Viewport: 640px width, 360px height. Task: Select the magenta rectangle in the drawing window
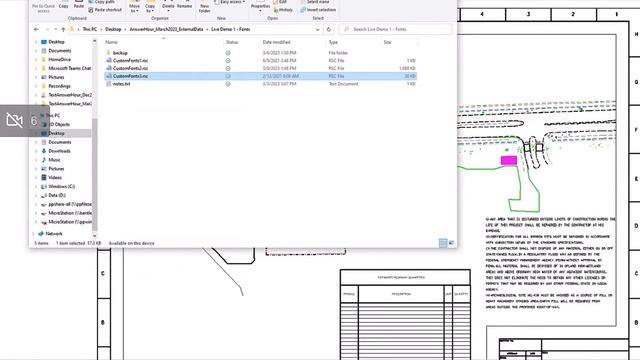tap(509, 160)
